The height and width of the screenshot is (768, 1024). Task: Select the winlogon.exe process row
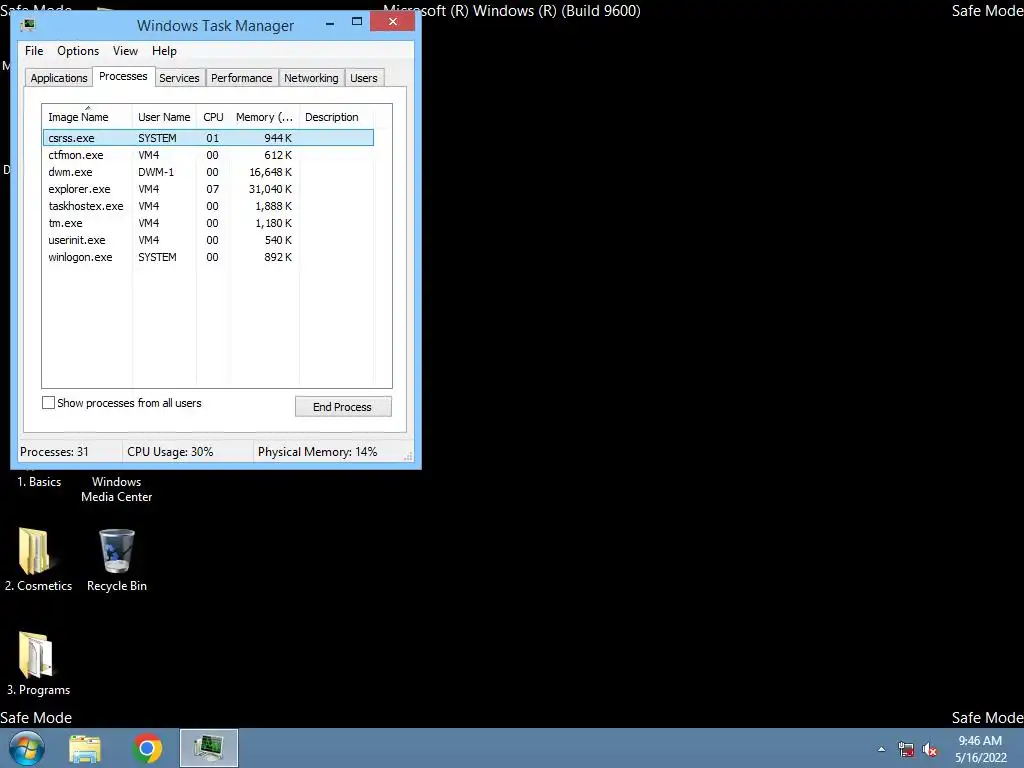[x=208, y=257]
